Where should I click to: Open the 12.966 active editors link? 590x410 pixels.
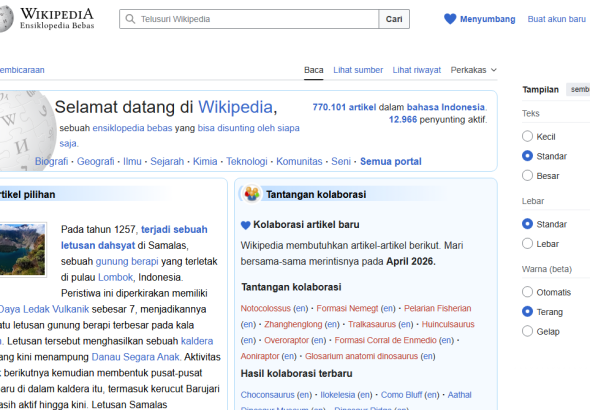[x=403, y=120]
